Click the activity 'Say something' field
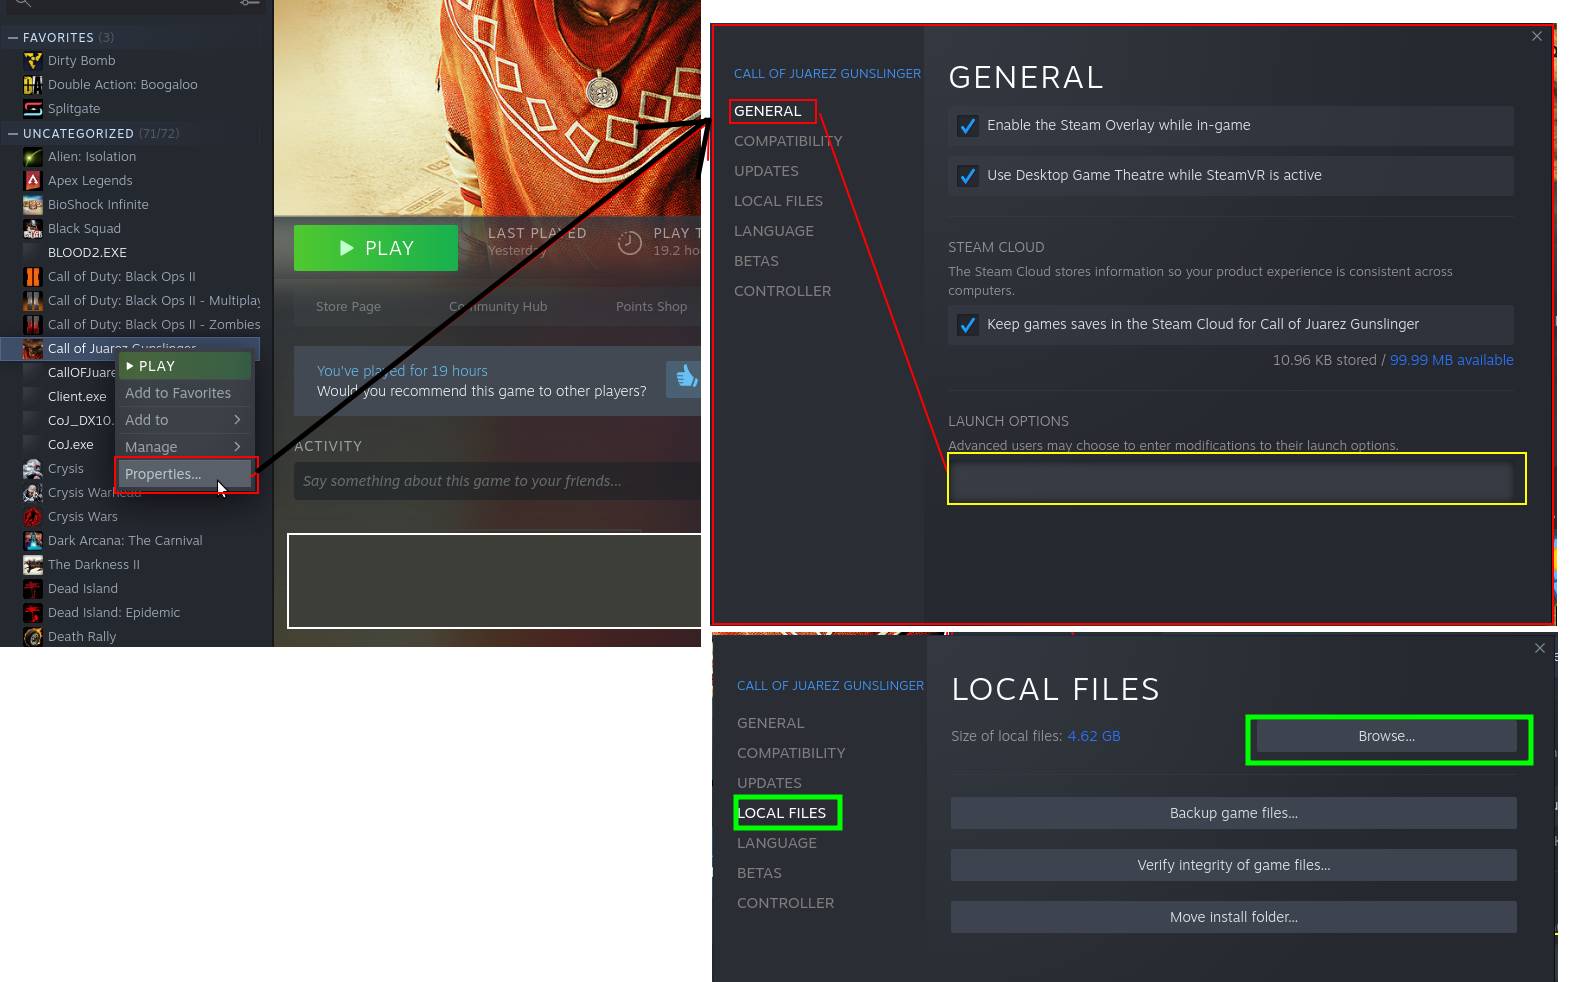This screenshot has height=982, width=1577. (x=497, y=481)
